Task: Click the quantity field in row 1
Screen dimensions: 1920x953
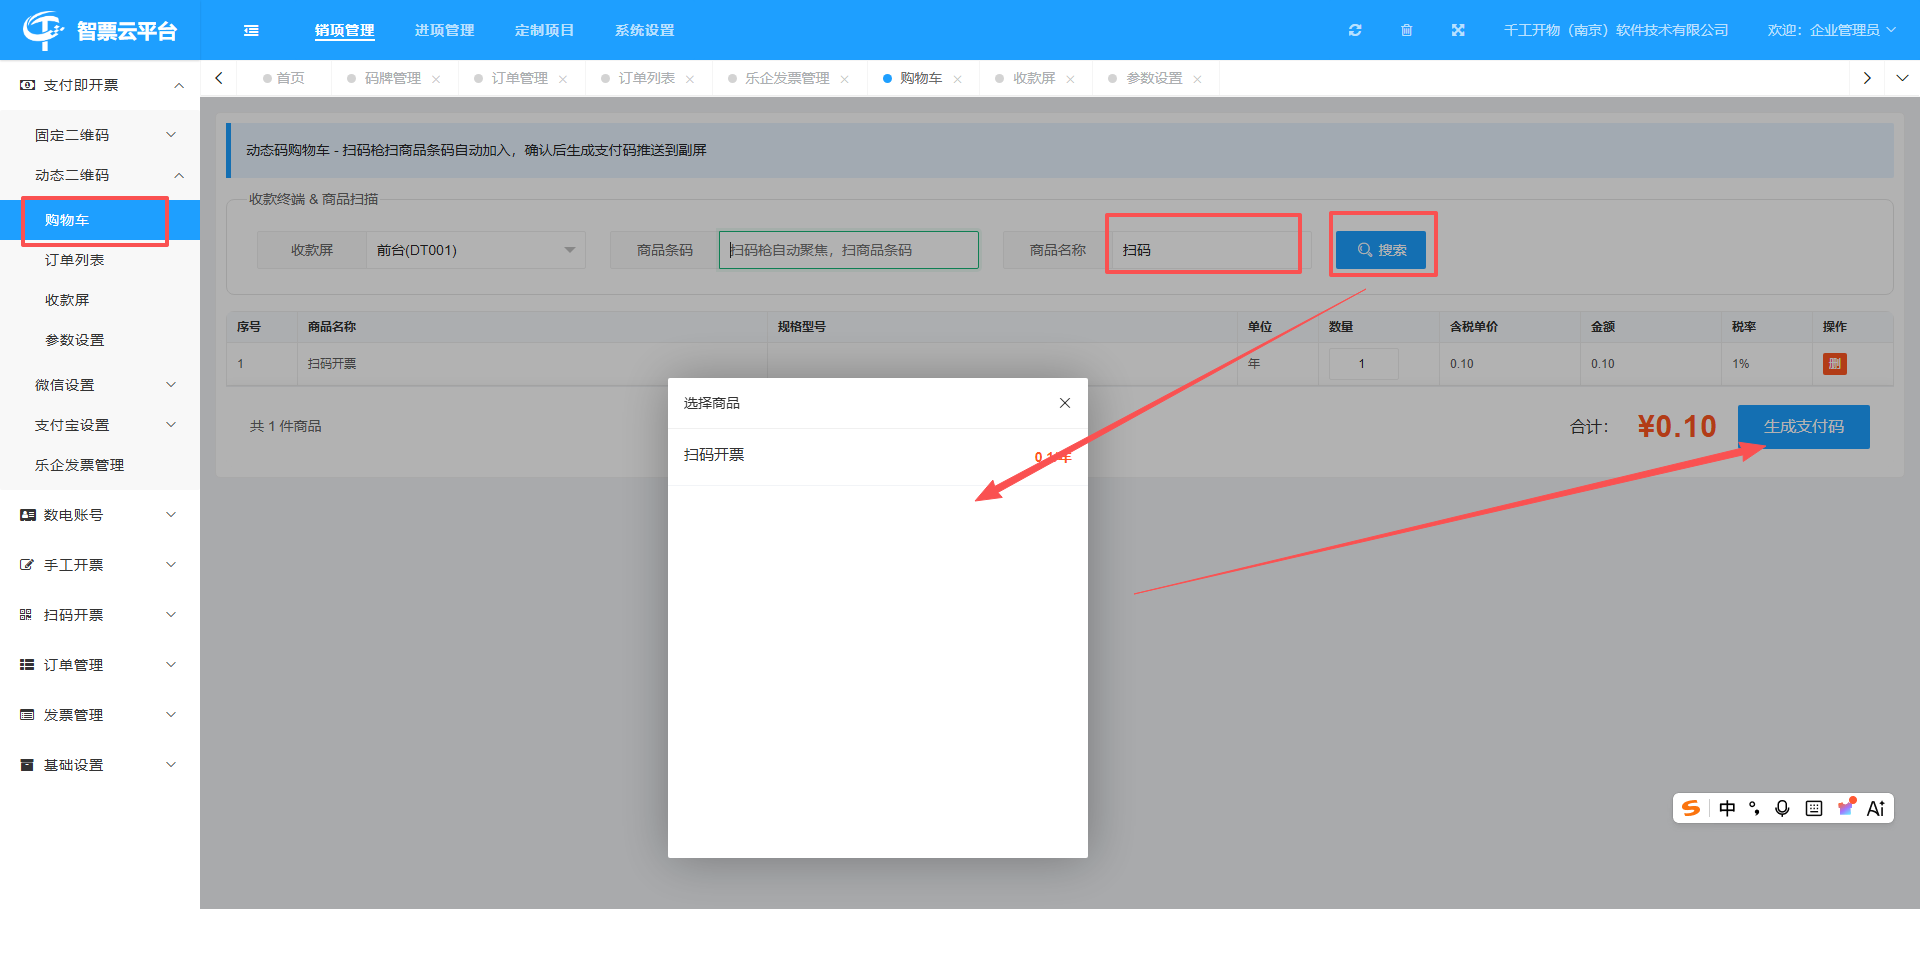Action: click(1363, 364)
